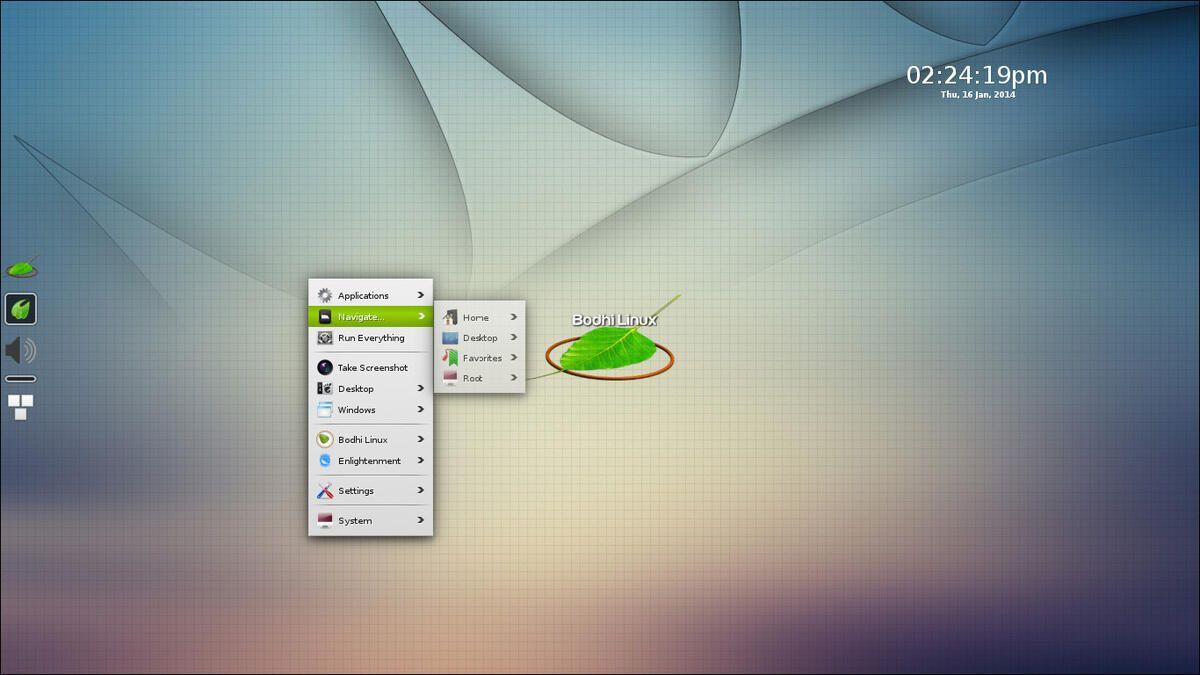Click the Bodhi leaf start icon on left shelf
Image resolution: width=1200 pixels, height=675 pixels.
click(22, 267)
